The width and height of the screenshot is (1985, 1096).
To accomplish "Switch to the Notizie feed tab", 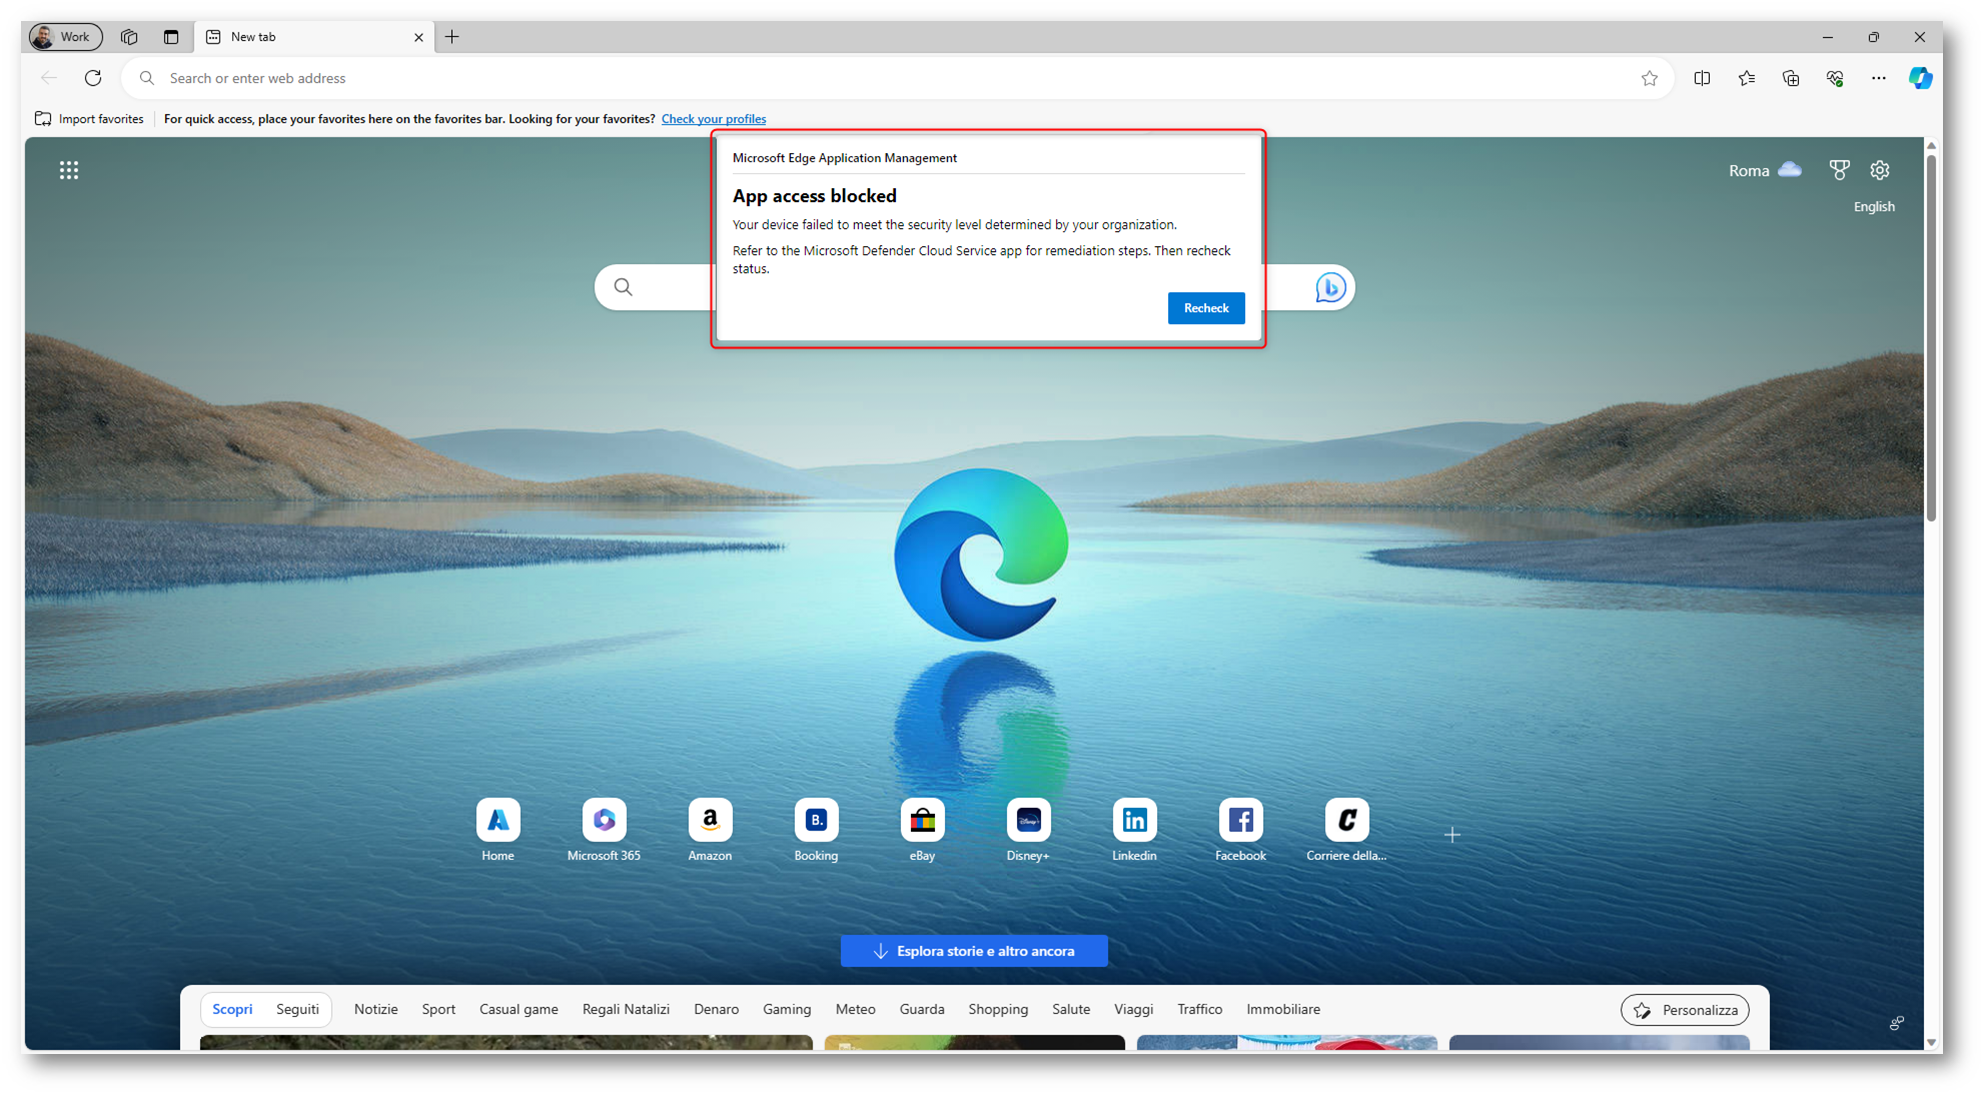I will [376, 1009].
